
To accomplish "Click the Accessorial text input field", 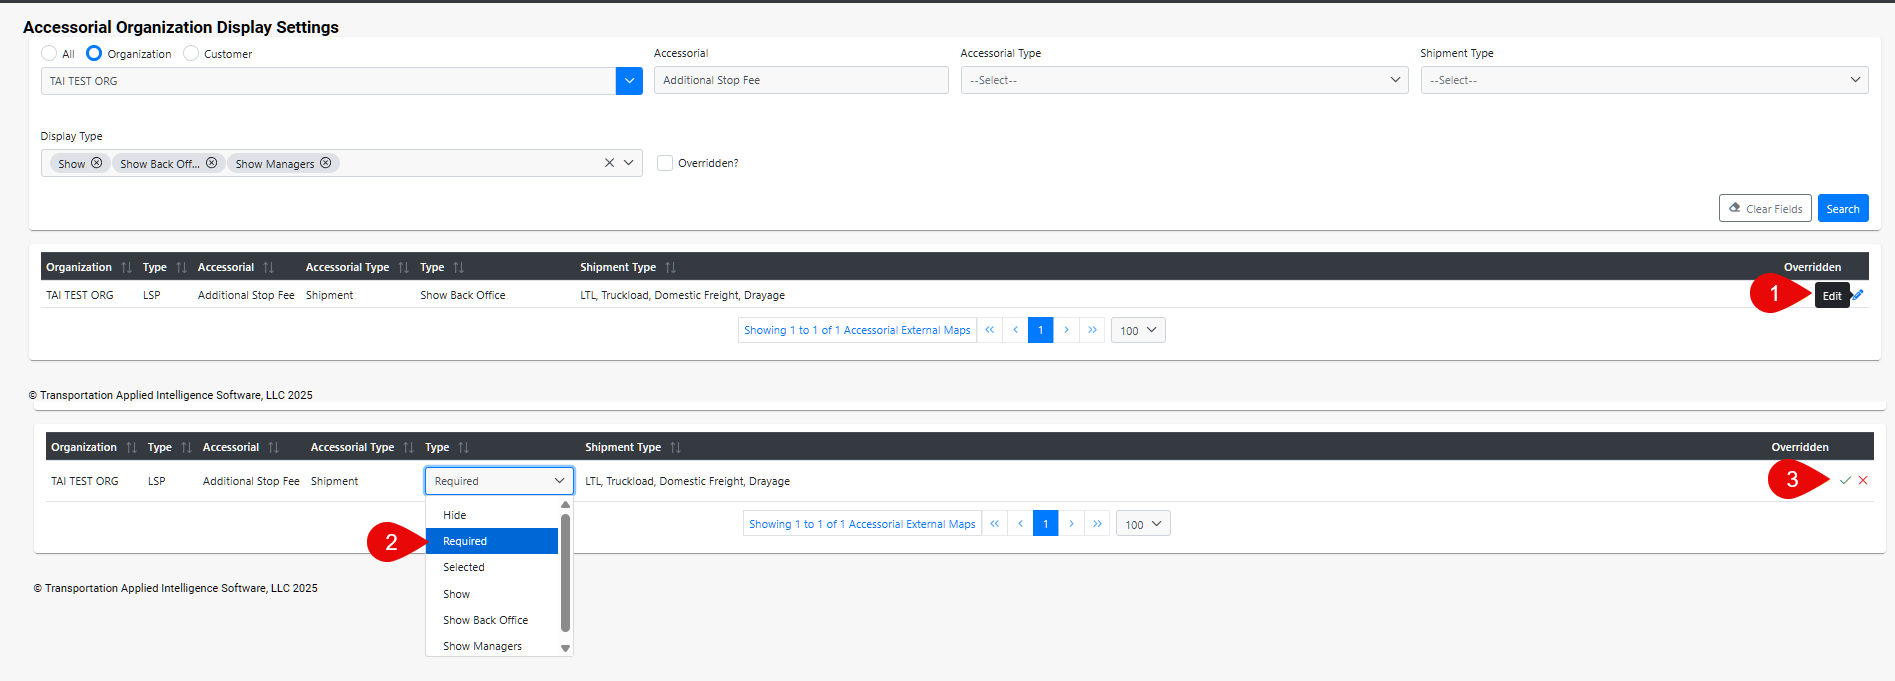I will click(801, 80).
